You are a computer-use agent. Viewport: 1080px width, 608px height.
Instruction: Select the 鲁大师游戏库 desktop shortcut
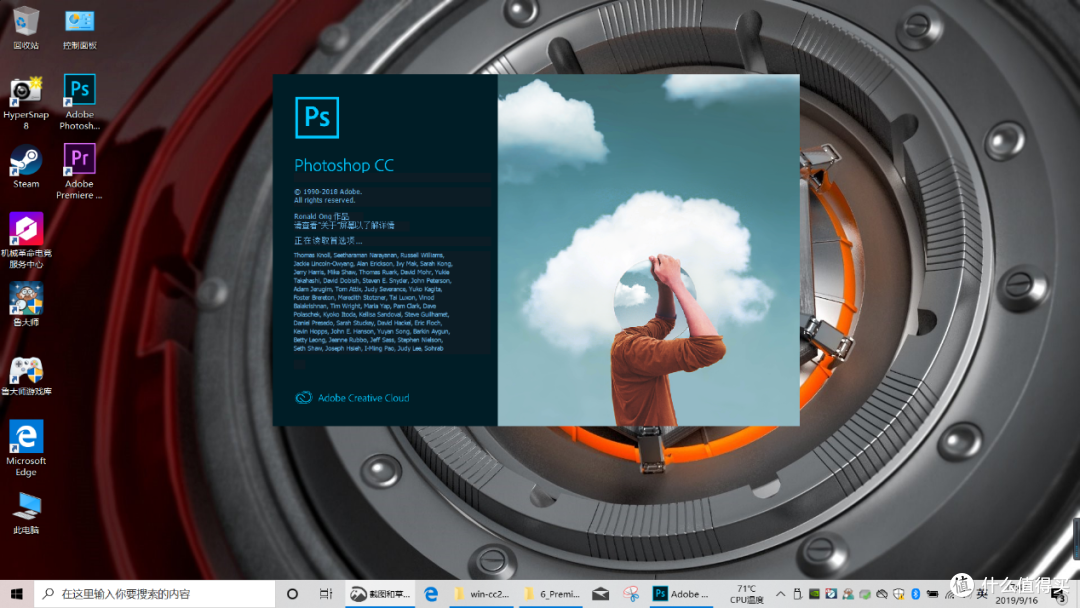point(26,376)
